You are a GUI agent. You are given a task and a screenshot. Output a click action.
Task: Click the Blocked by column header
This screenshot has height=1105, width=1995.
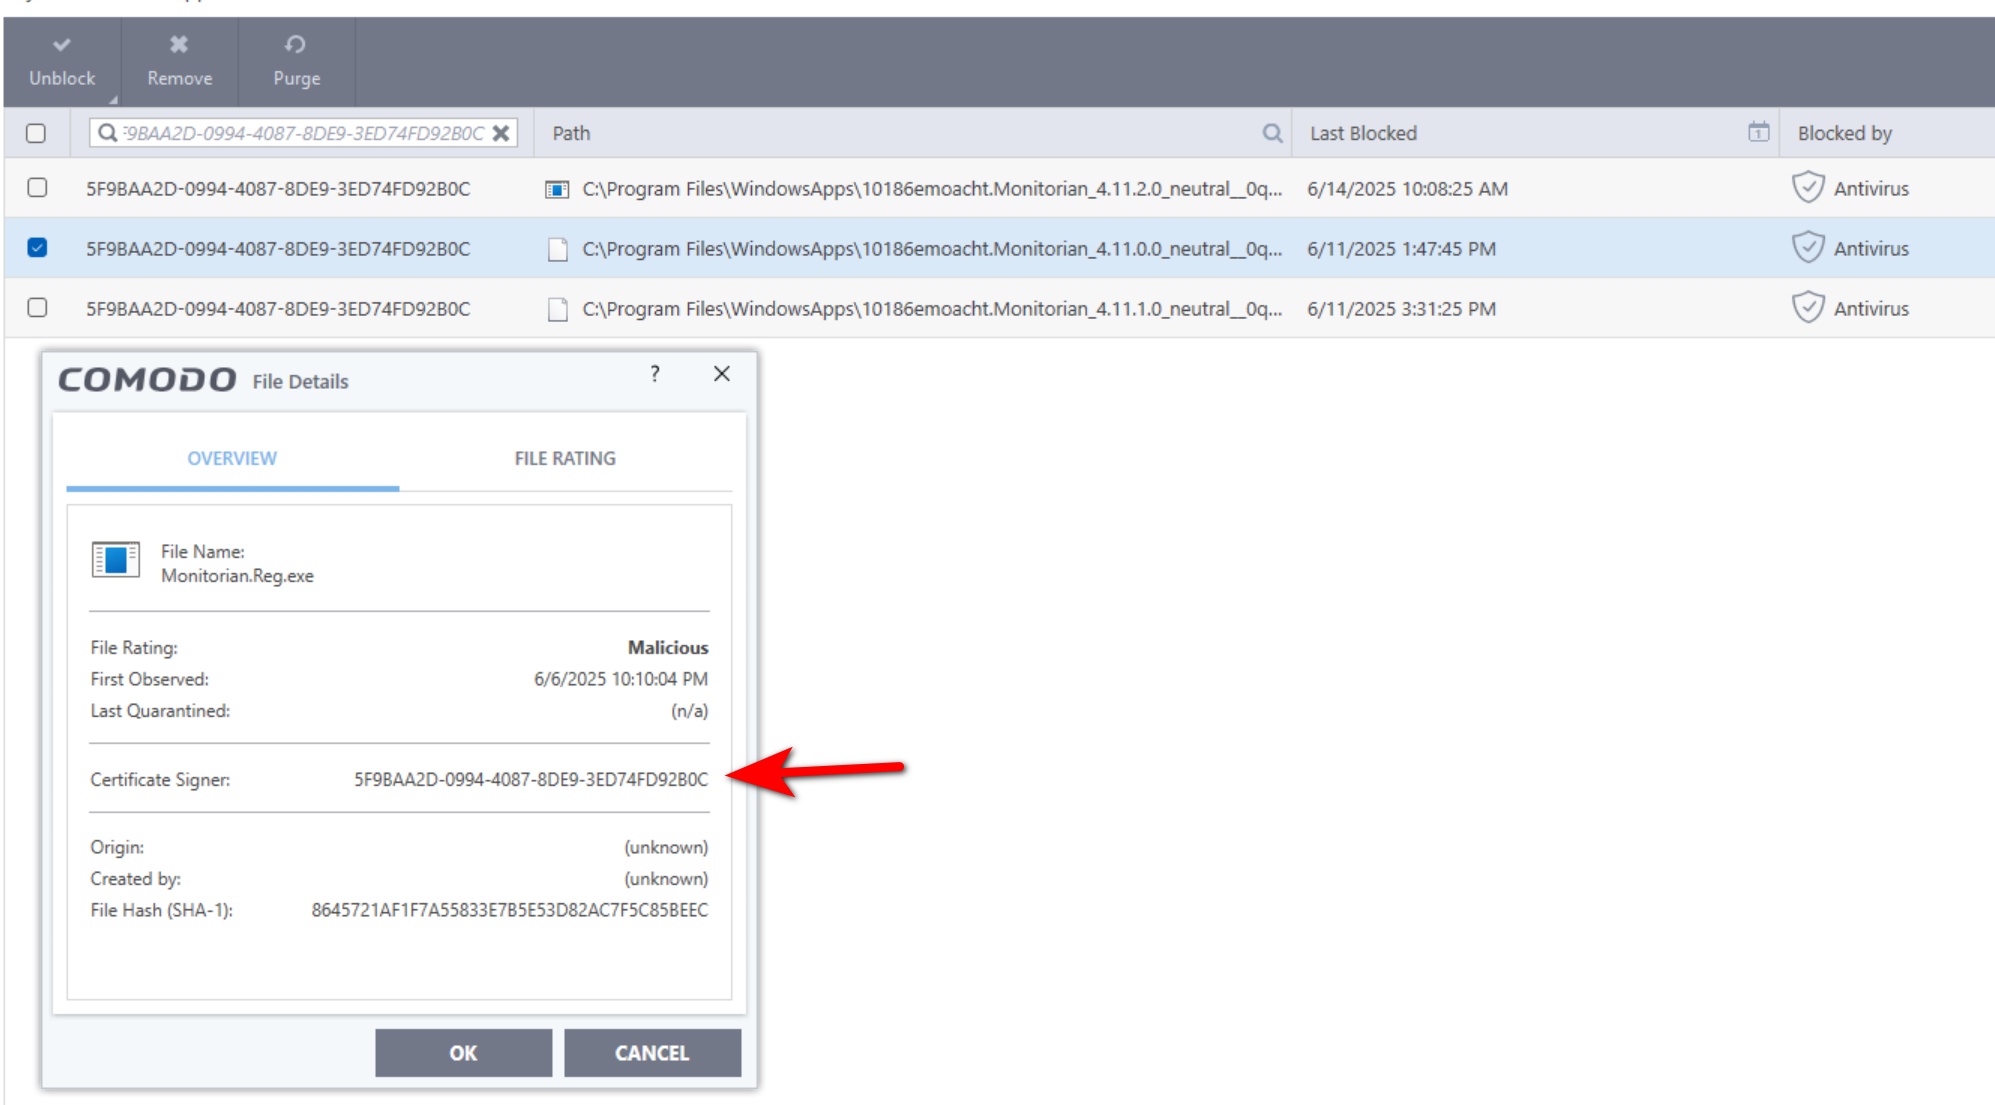(1845, 133)
